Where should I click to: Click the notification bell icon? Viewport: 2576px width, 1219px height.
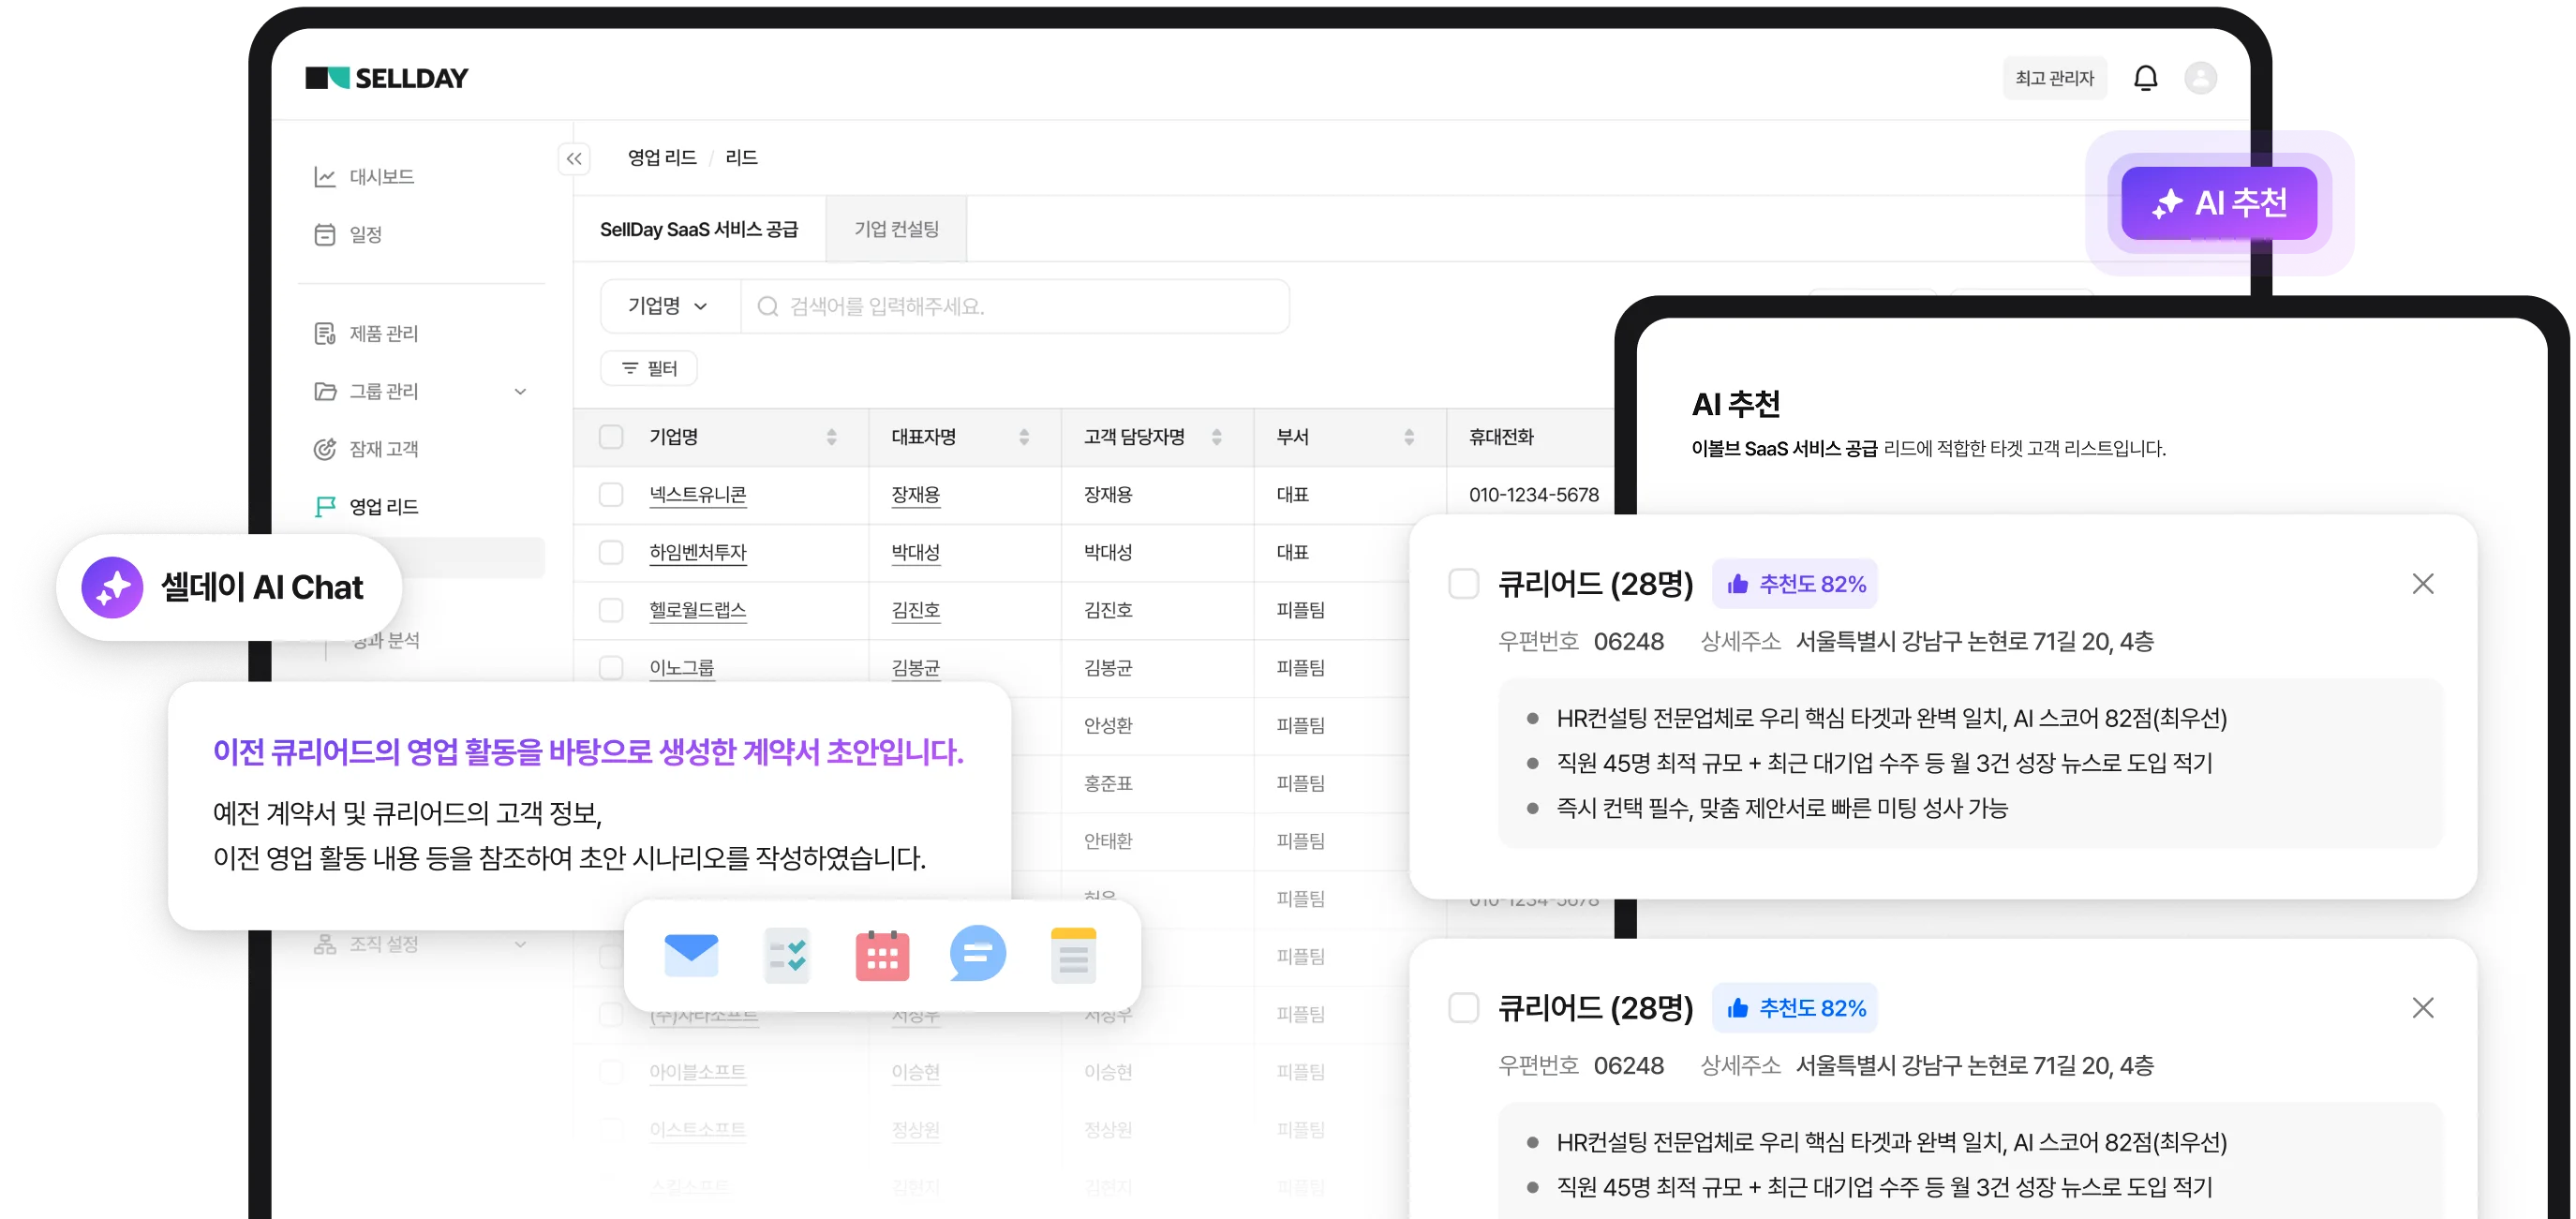2145,78
